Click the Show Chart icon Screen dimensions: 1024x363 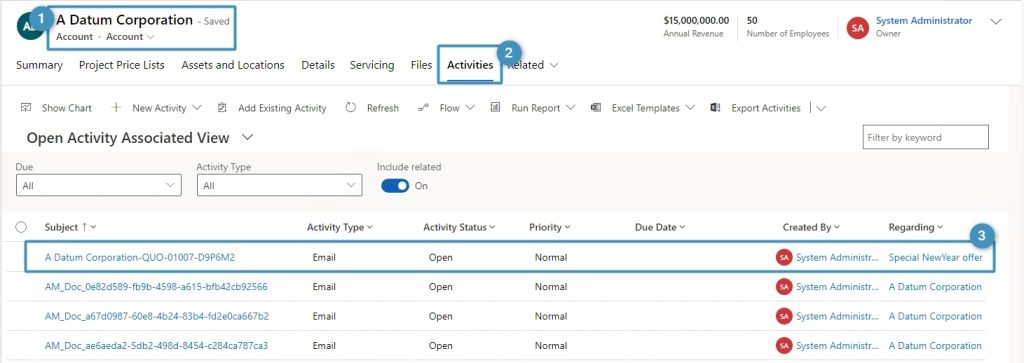point(26,108)
